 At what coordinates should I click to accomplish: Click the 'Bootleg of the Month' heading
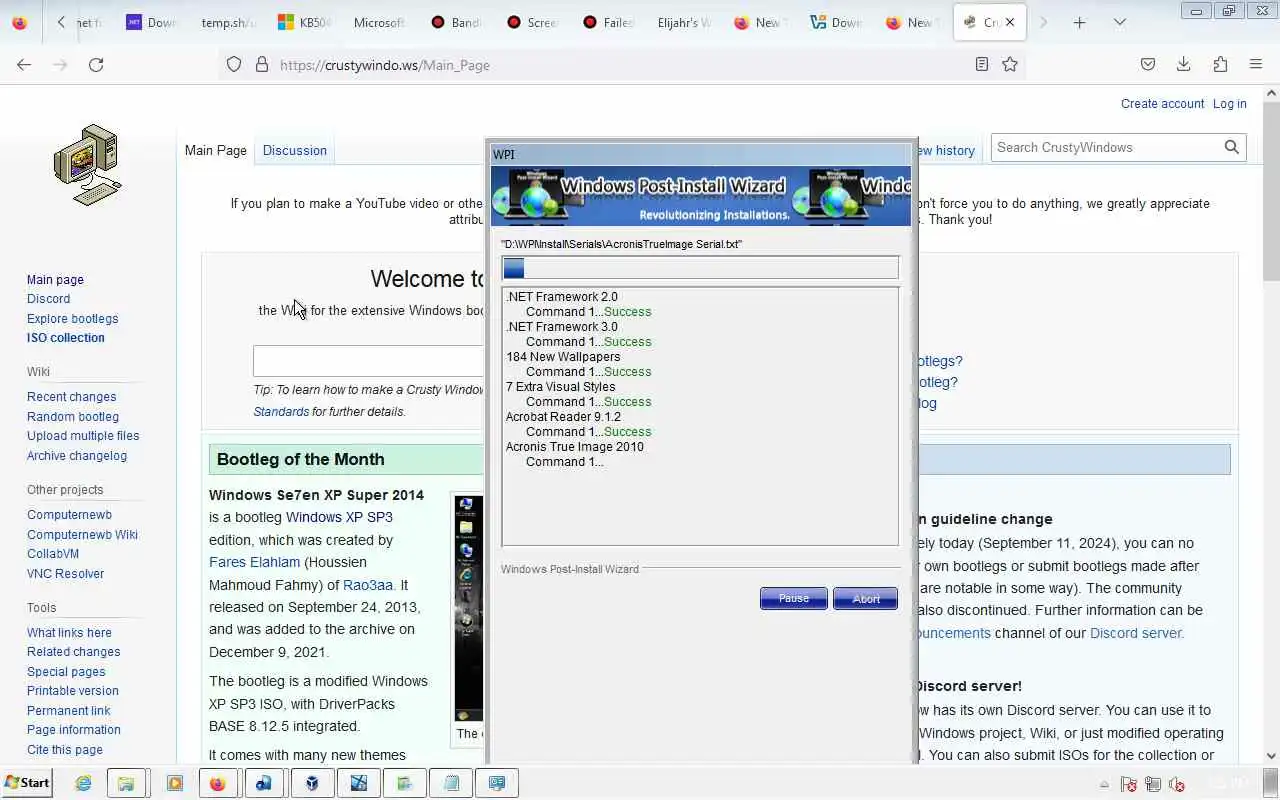coord(301,459)
